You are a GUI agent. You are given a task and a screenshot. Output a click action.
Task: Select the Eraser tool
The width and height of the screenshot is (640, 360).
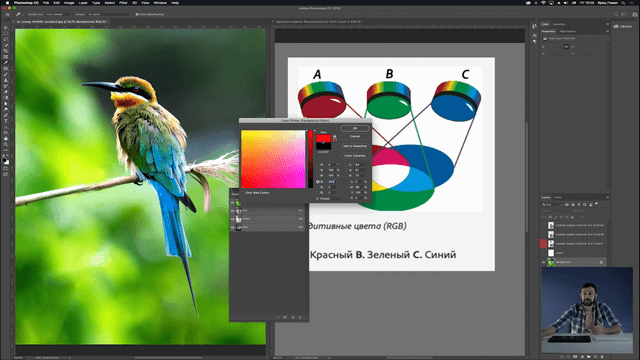click(6, 91)
